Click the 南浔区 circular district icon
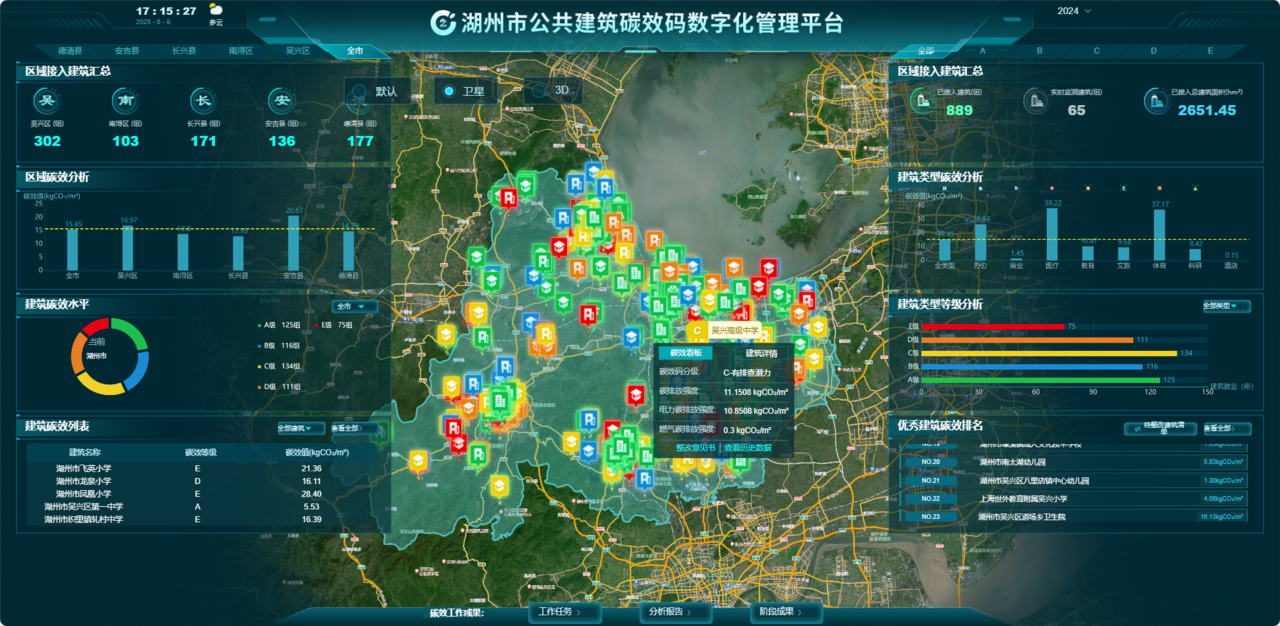This screenshot has width=1280, height=626. [x=125, y=100]
